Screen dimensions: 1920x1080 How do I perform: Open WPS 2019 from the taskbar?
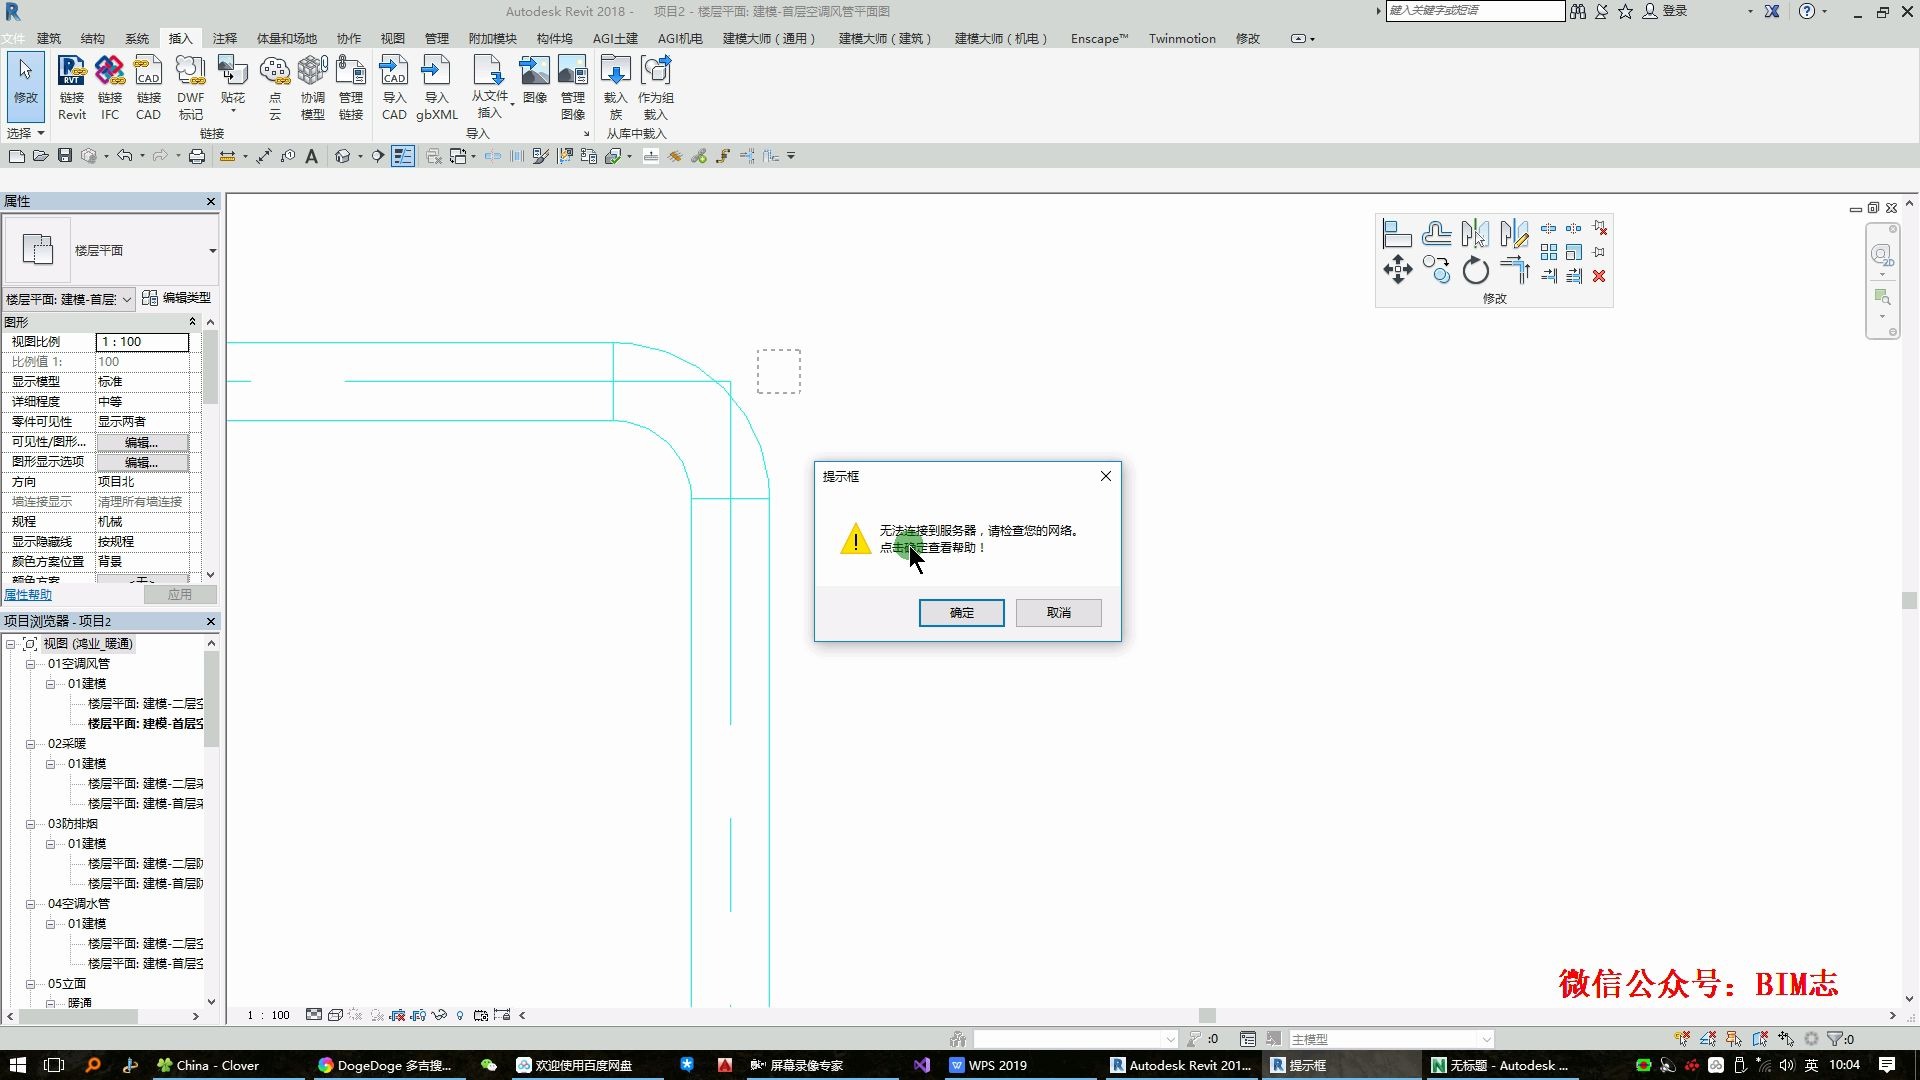click(988, 1065)
